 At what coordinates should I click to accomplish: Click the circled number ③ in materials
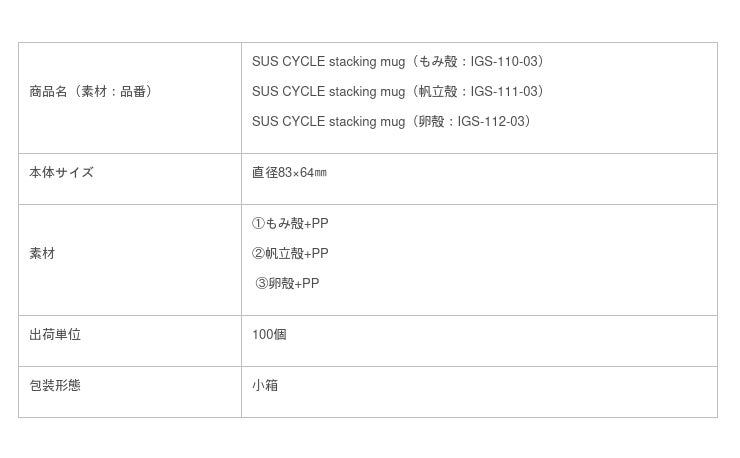click(x=262, y=284)
